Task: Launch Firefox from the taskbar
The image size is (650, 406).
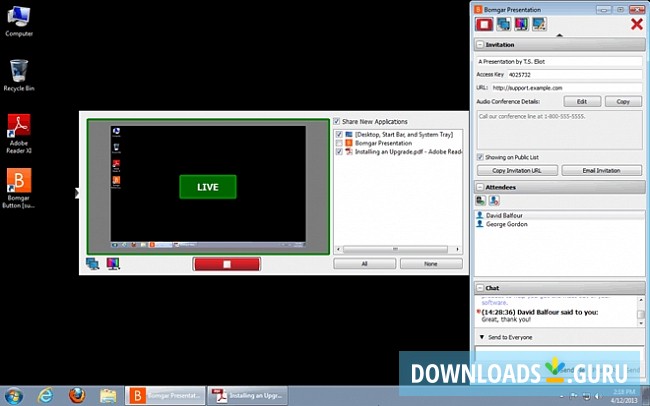Action: point(77,396)
